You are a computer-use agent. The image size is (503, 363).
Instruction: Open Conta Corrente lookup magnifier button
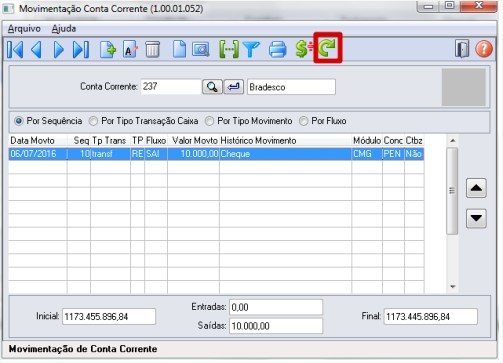pos(212,87)
